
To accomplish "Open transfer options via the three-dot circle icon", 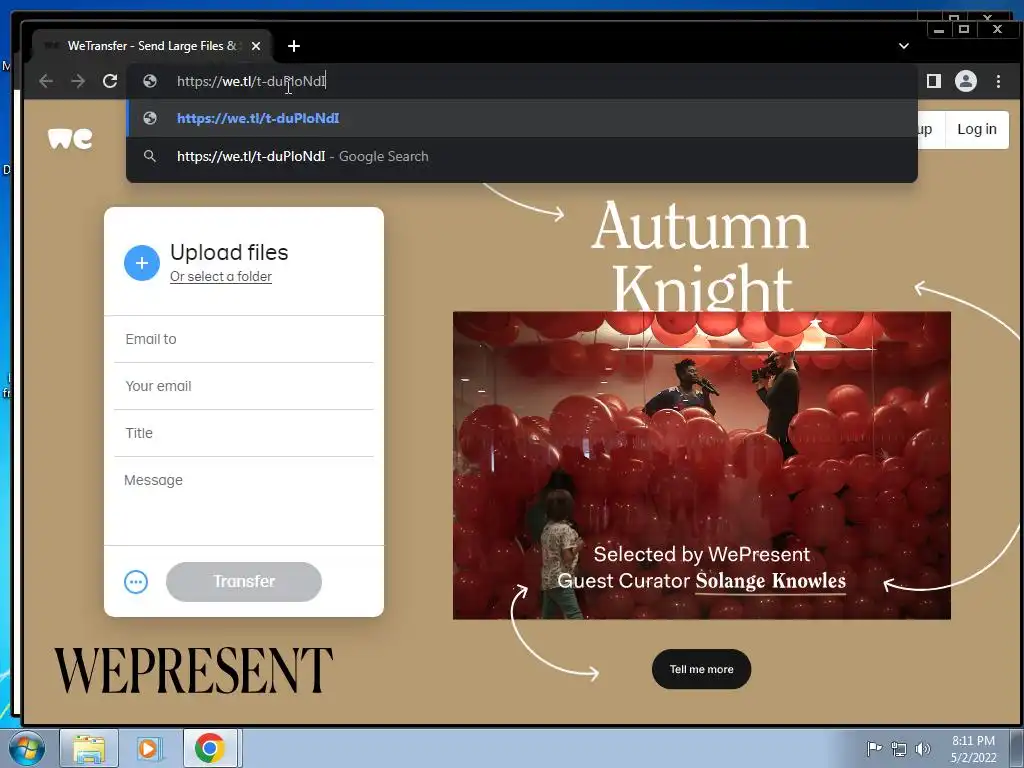I will pyautogui.click(x=136, y=582).
